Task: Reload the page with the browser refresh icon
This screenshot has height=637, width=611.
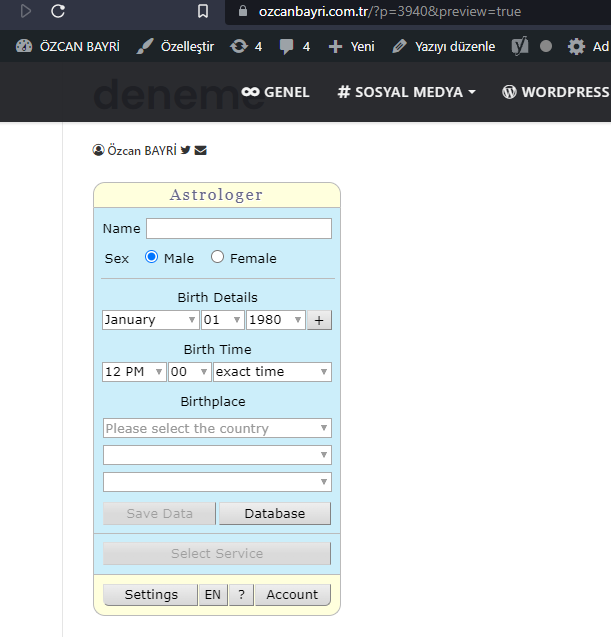Action: pos(58,11)
